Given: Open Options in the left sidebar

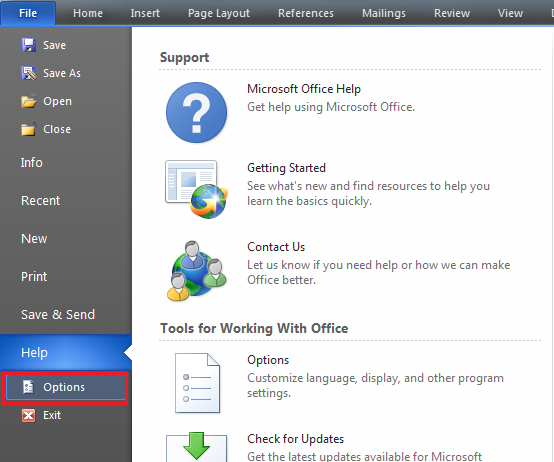Looking at the screenshot, I should point(65,387).
